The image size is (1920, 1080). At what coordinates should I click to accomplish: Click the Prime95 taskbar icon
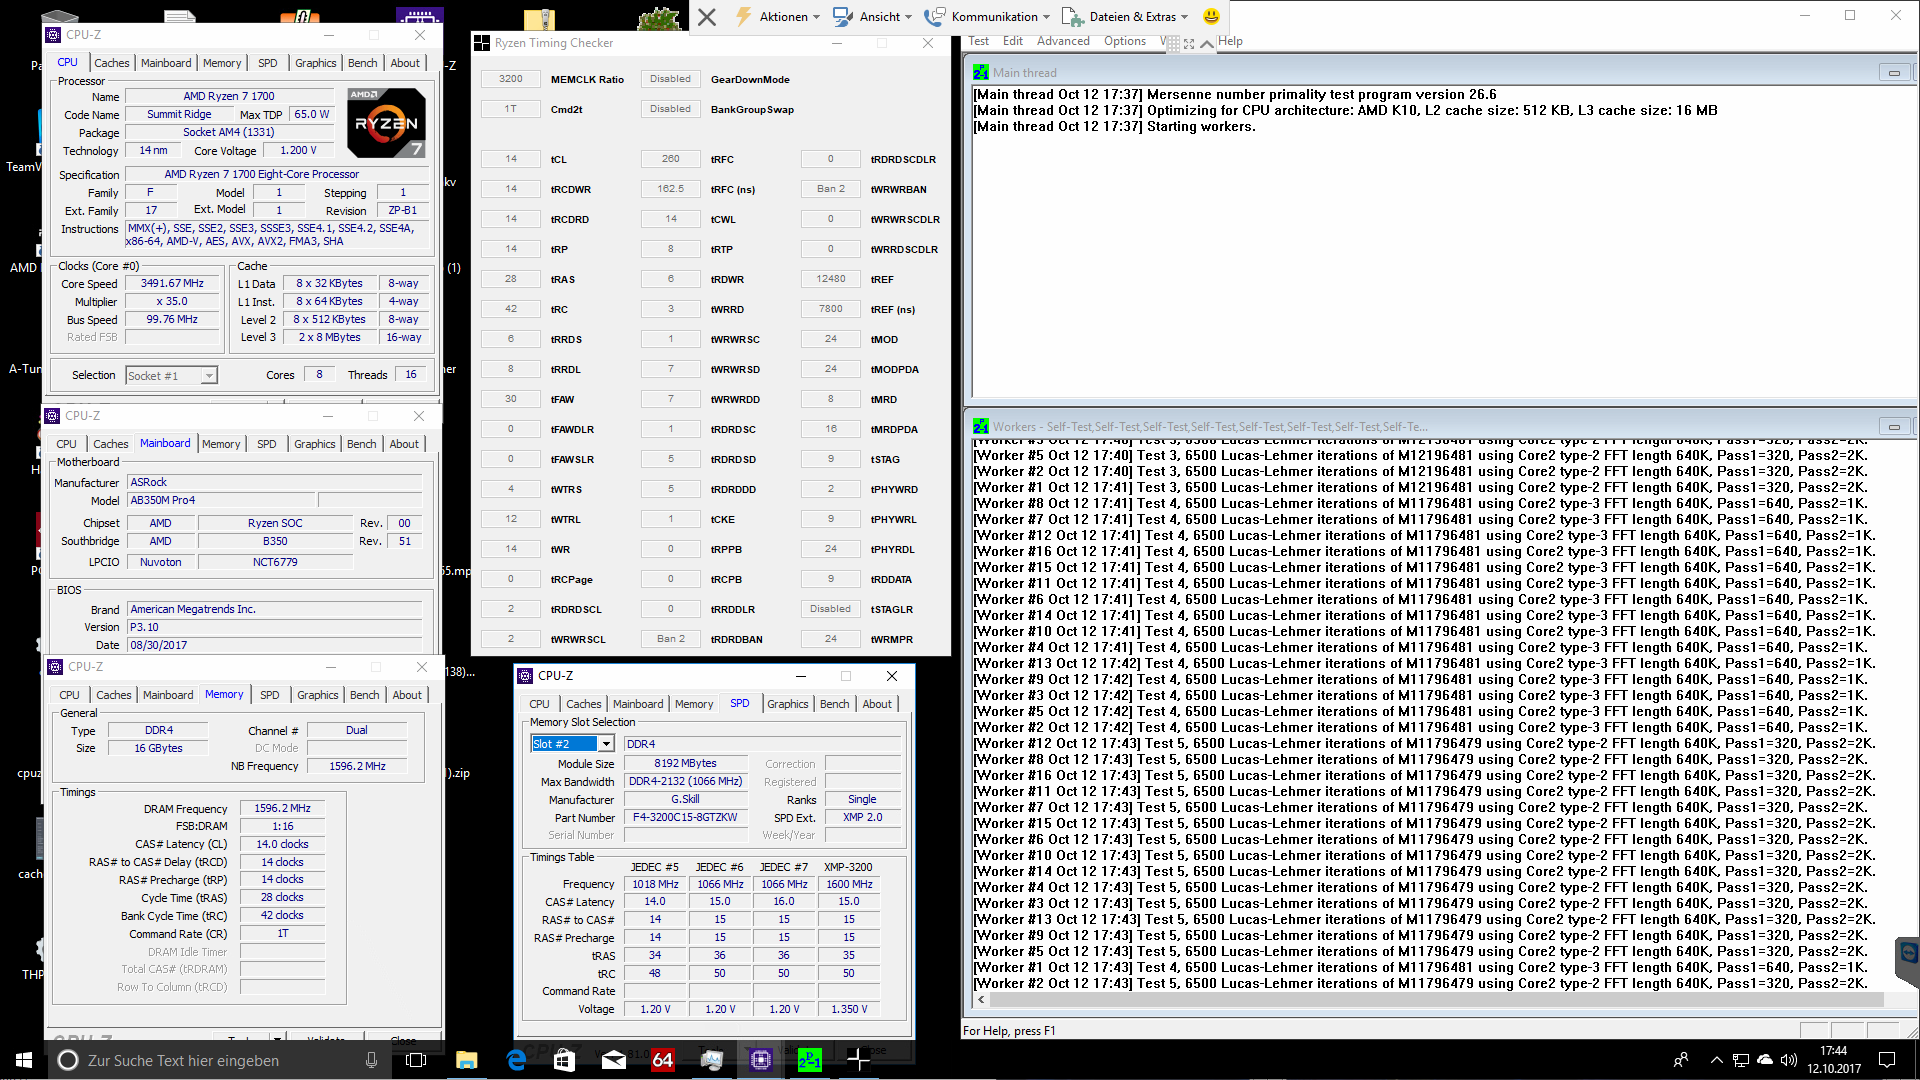click(x=809, y=1060)
